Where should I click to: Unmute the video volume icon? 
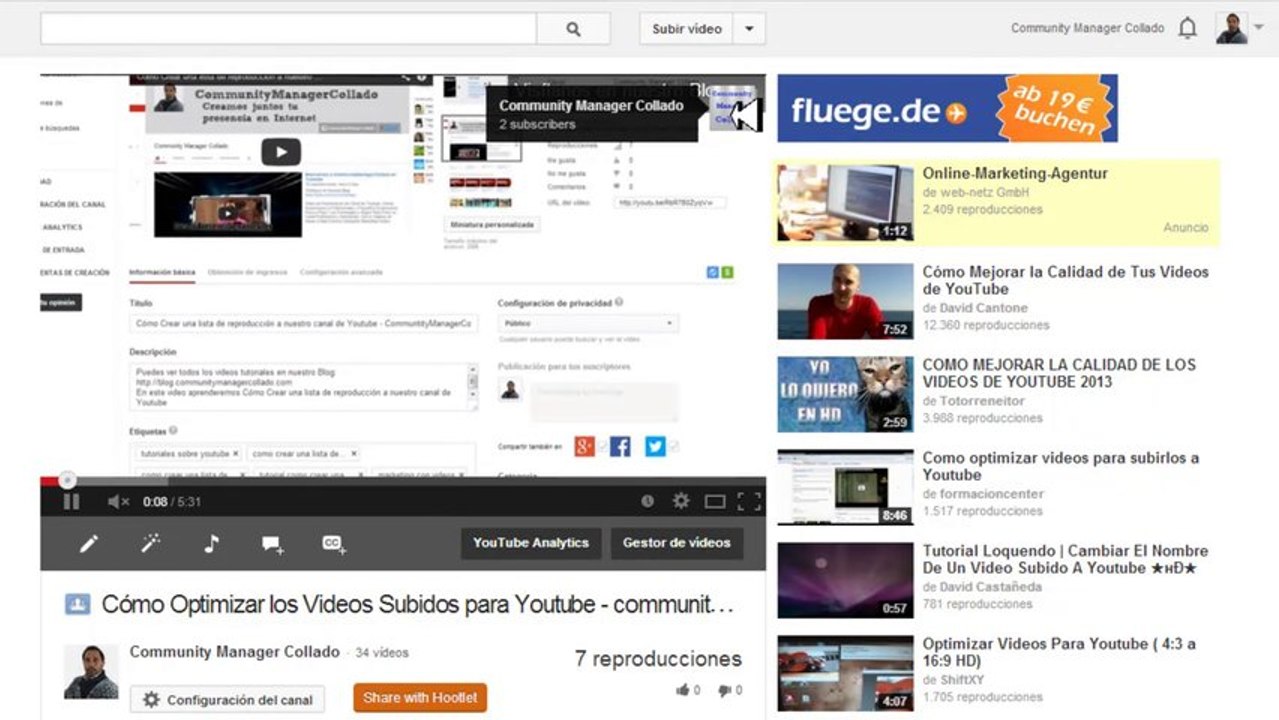pyautogui.click(x=118, y=501)
